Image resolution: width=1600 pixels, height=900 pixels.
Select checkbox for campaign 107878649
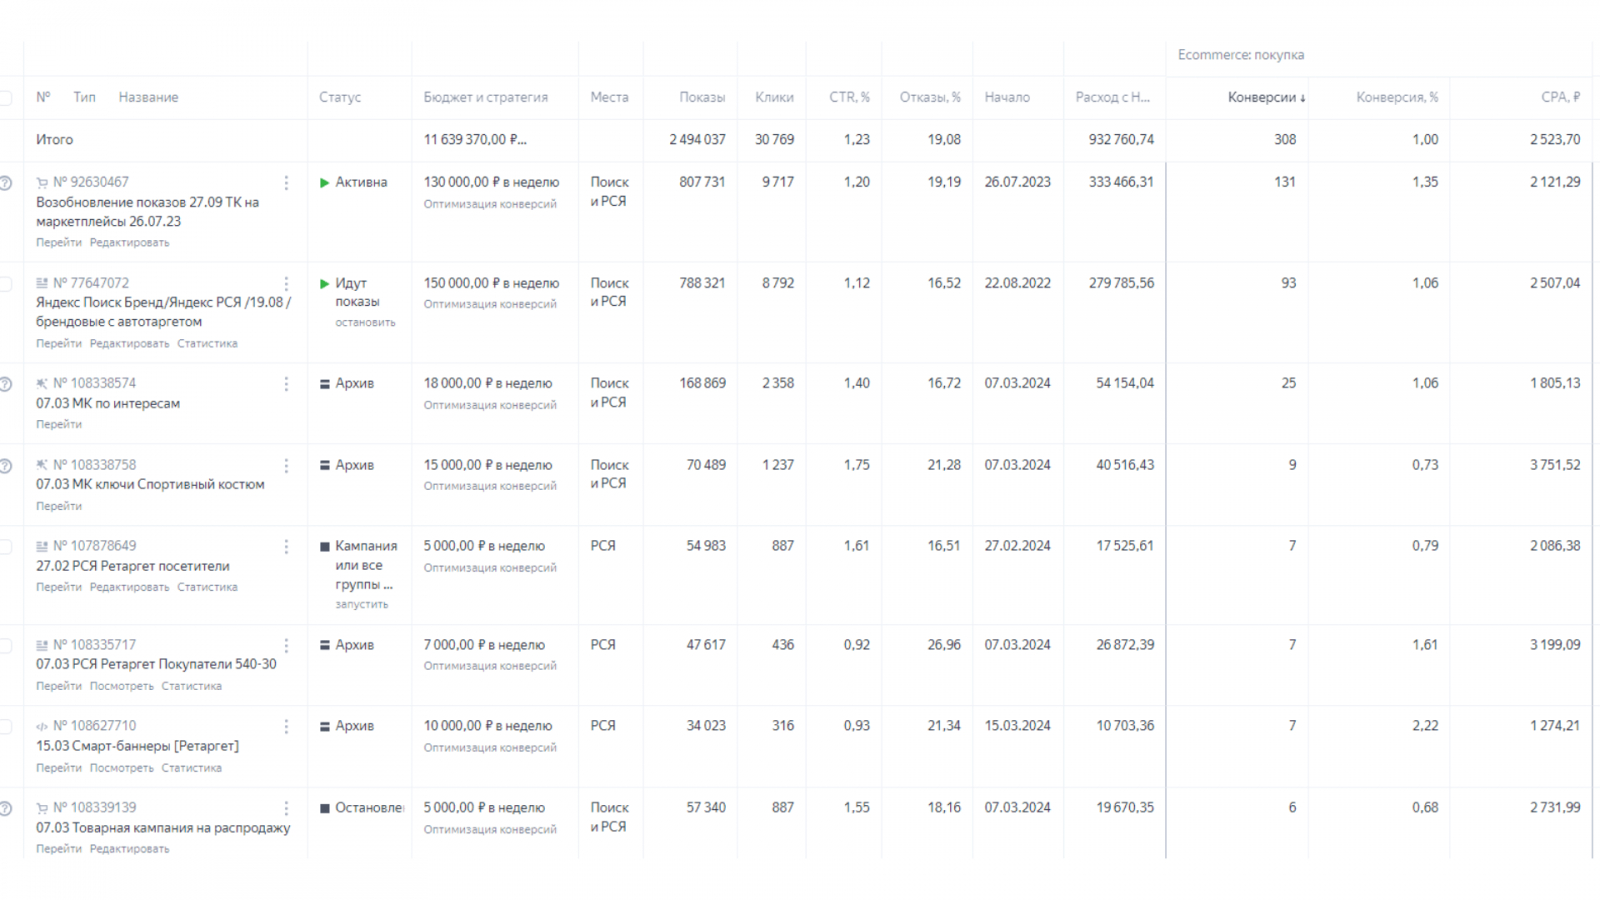[x=5, y=547]
